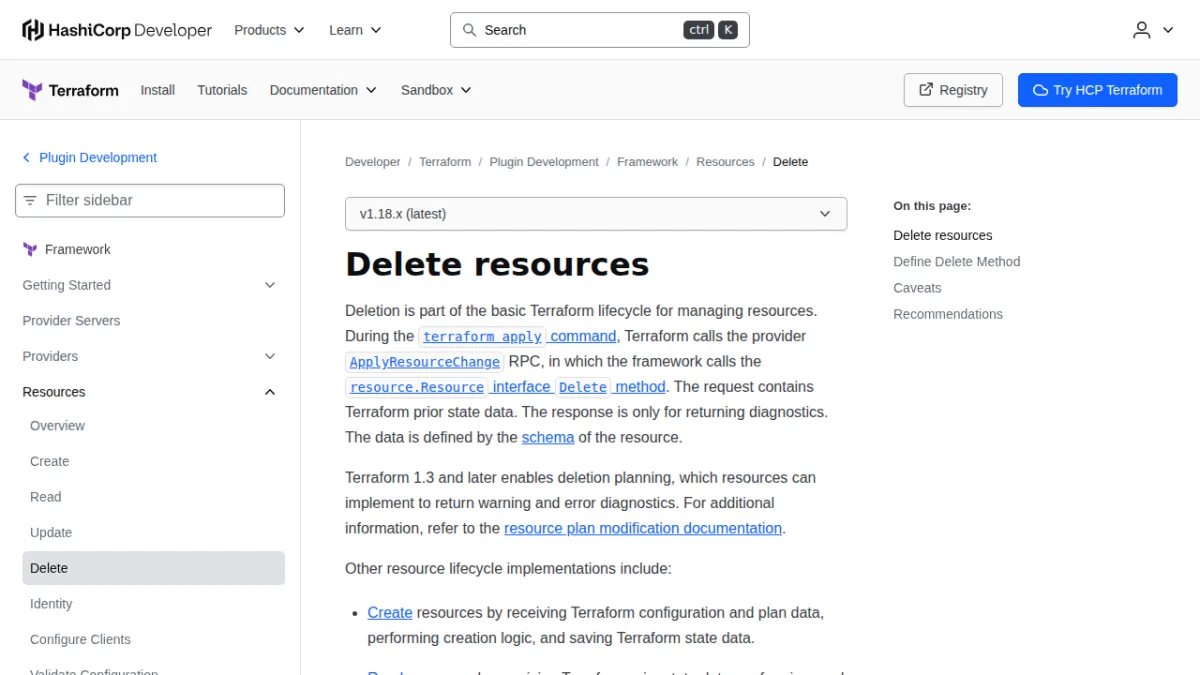
Task: Open the Products dropdown menu
Action: tap(269, 30)
